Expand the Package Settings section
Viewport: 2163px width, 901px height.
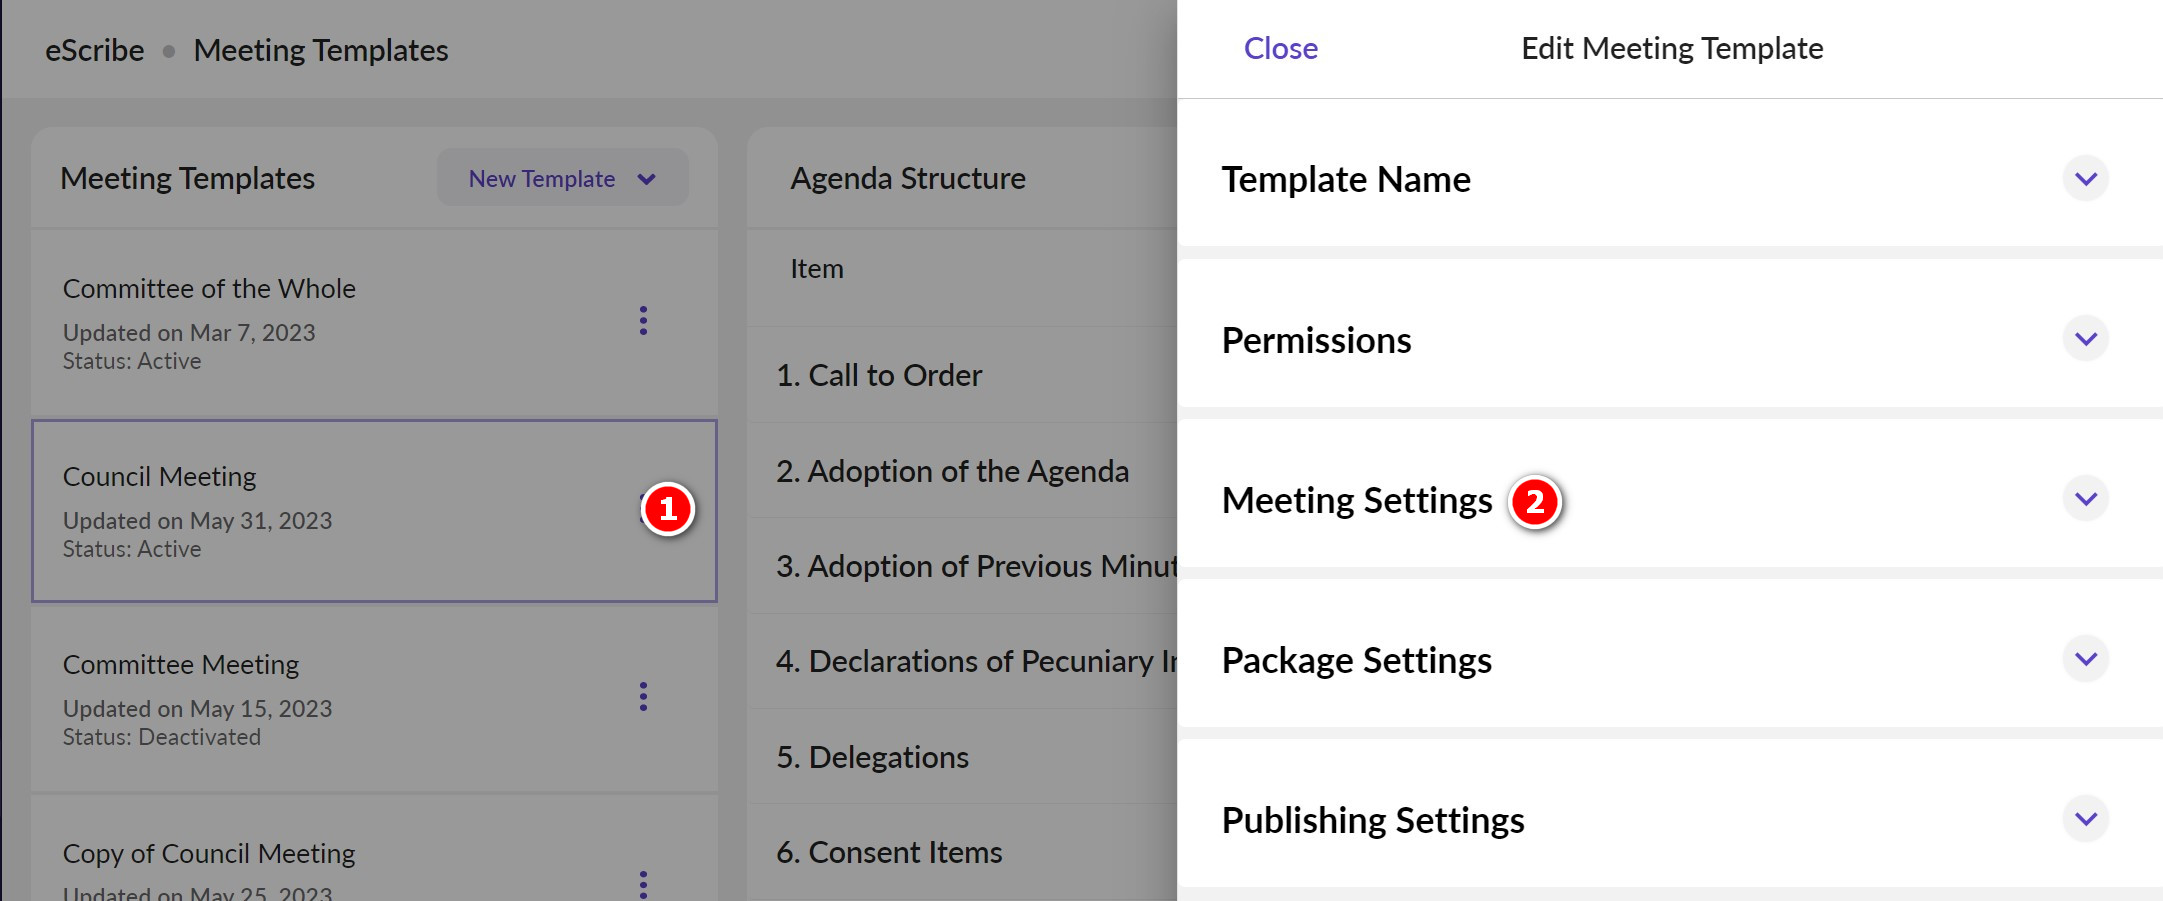[2085, 658]
